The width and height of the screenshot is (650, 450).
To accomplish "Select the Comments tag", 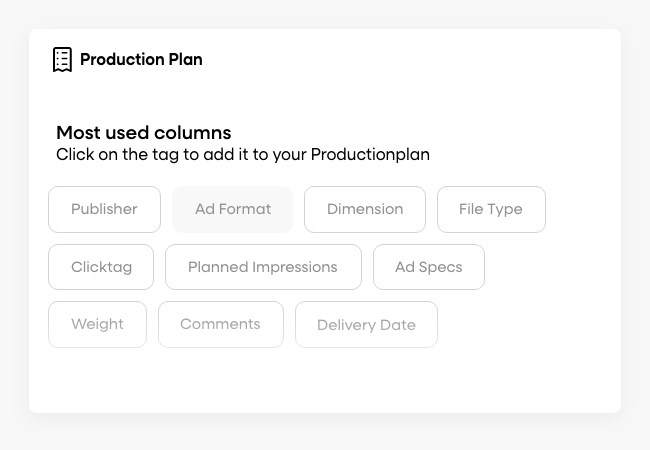I will point(220,324).
